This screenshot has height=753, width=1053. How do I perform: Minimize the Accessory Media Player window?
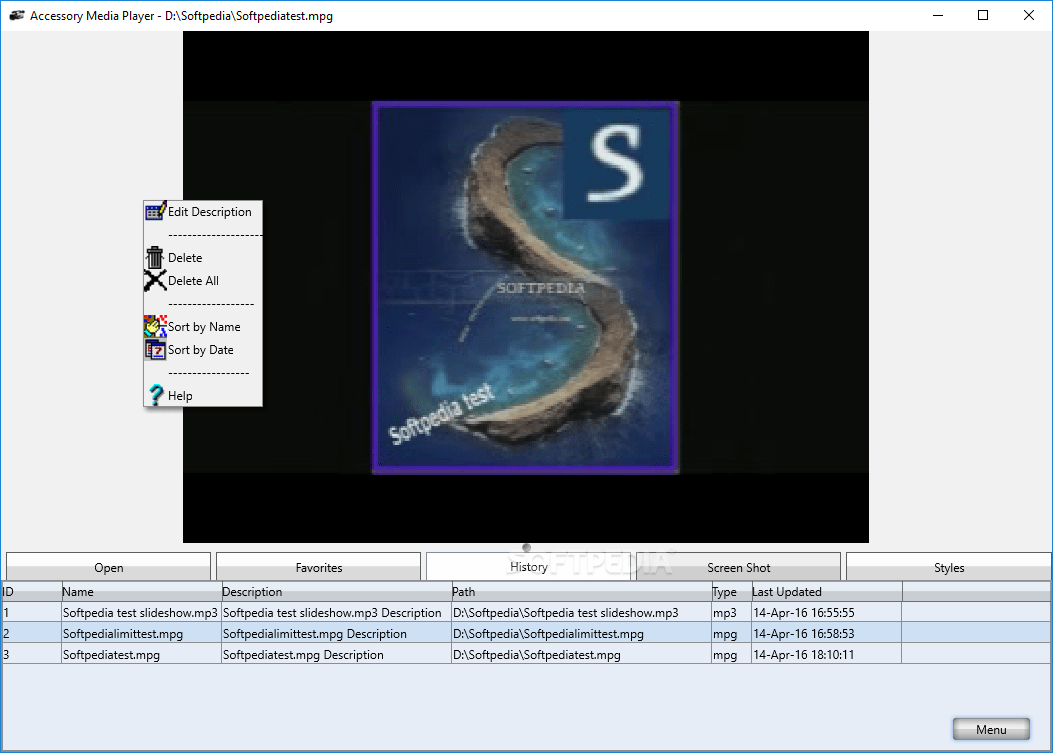[938, 15]
